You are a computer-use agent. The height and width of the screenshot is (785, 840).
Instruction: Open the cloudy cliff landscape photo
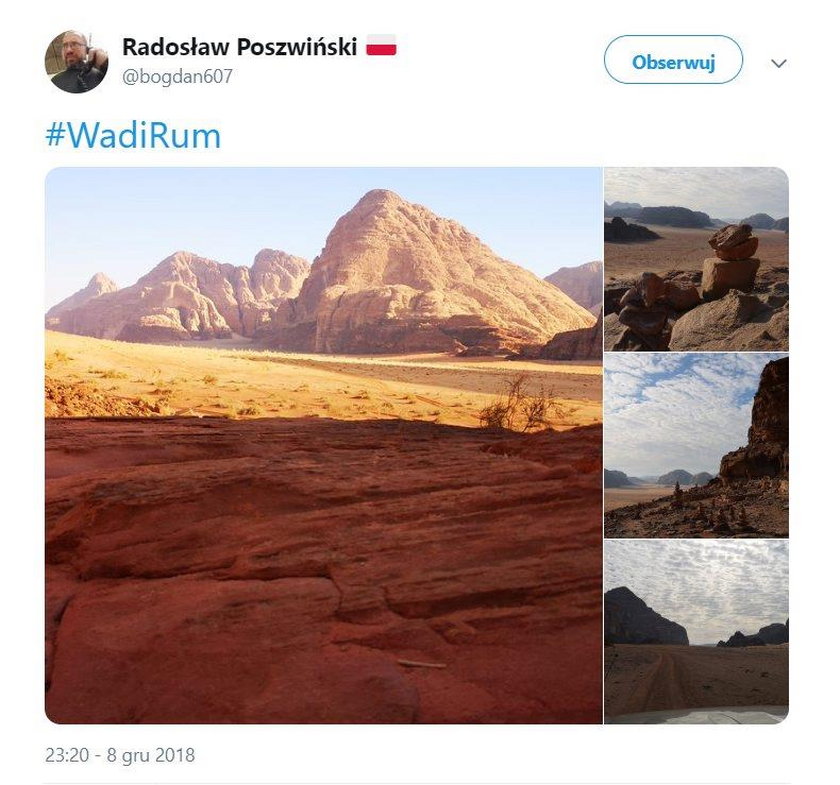(x=696, y=445)
